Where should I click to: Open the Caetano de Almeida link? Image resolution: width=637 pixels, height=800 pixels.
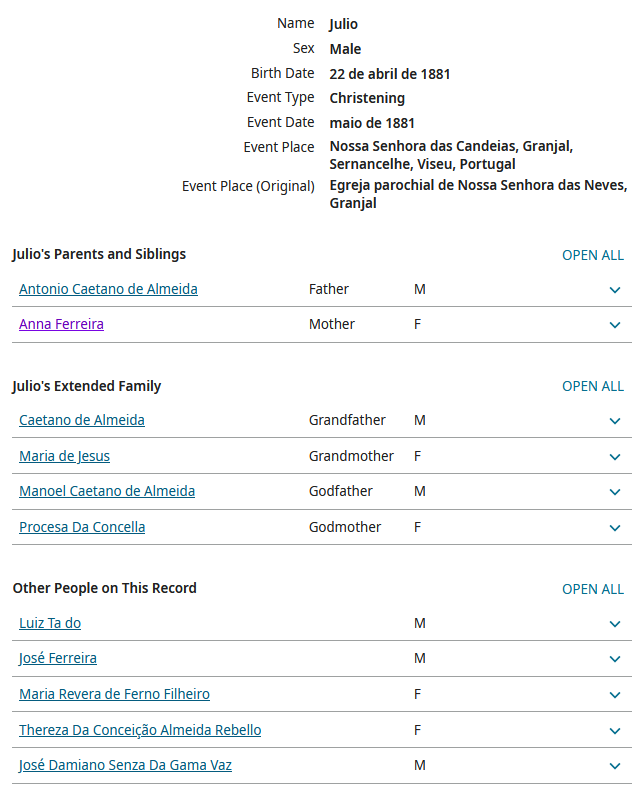click(x=82, y=420)
